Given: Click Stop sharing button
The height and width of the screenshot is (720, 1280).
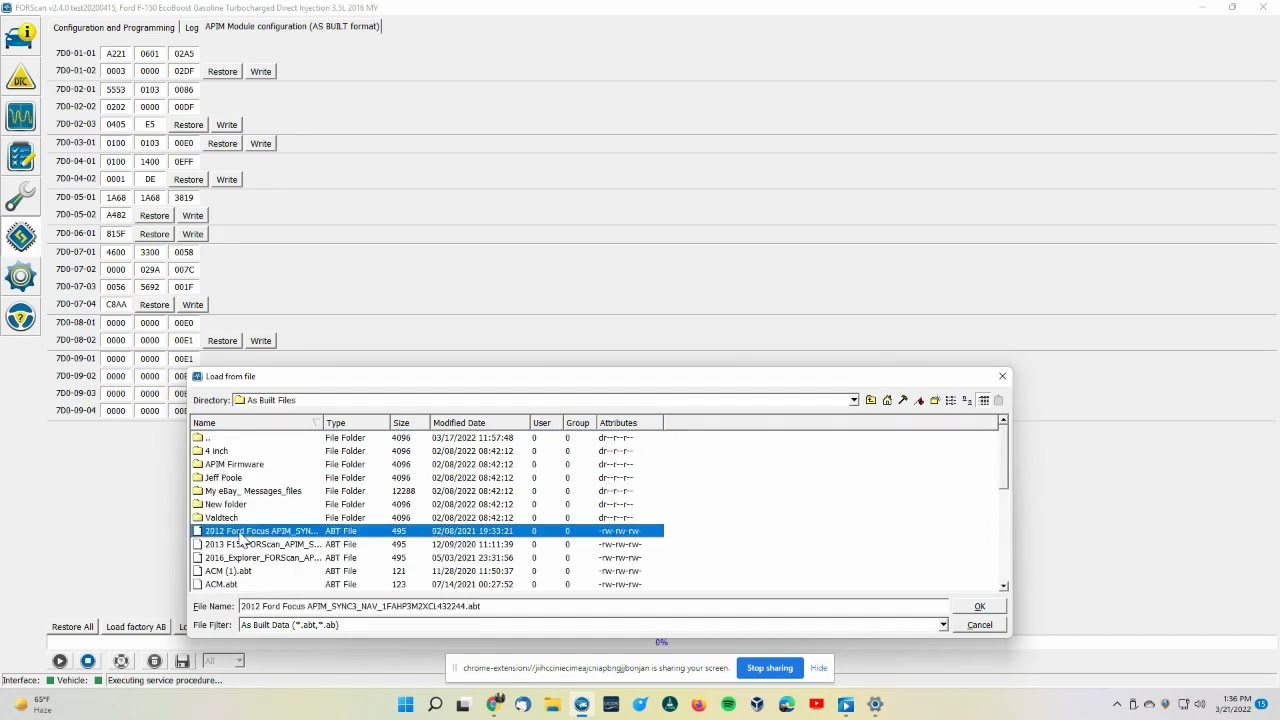Looking at the screenshot, I should 770,668.
